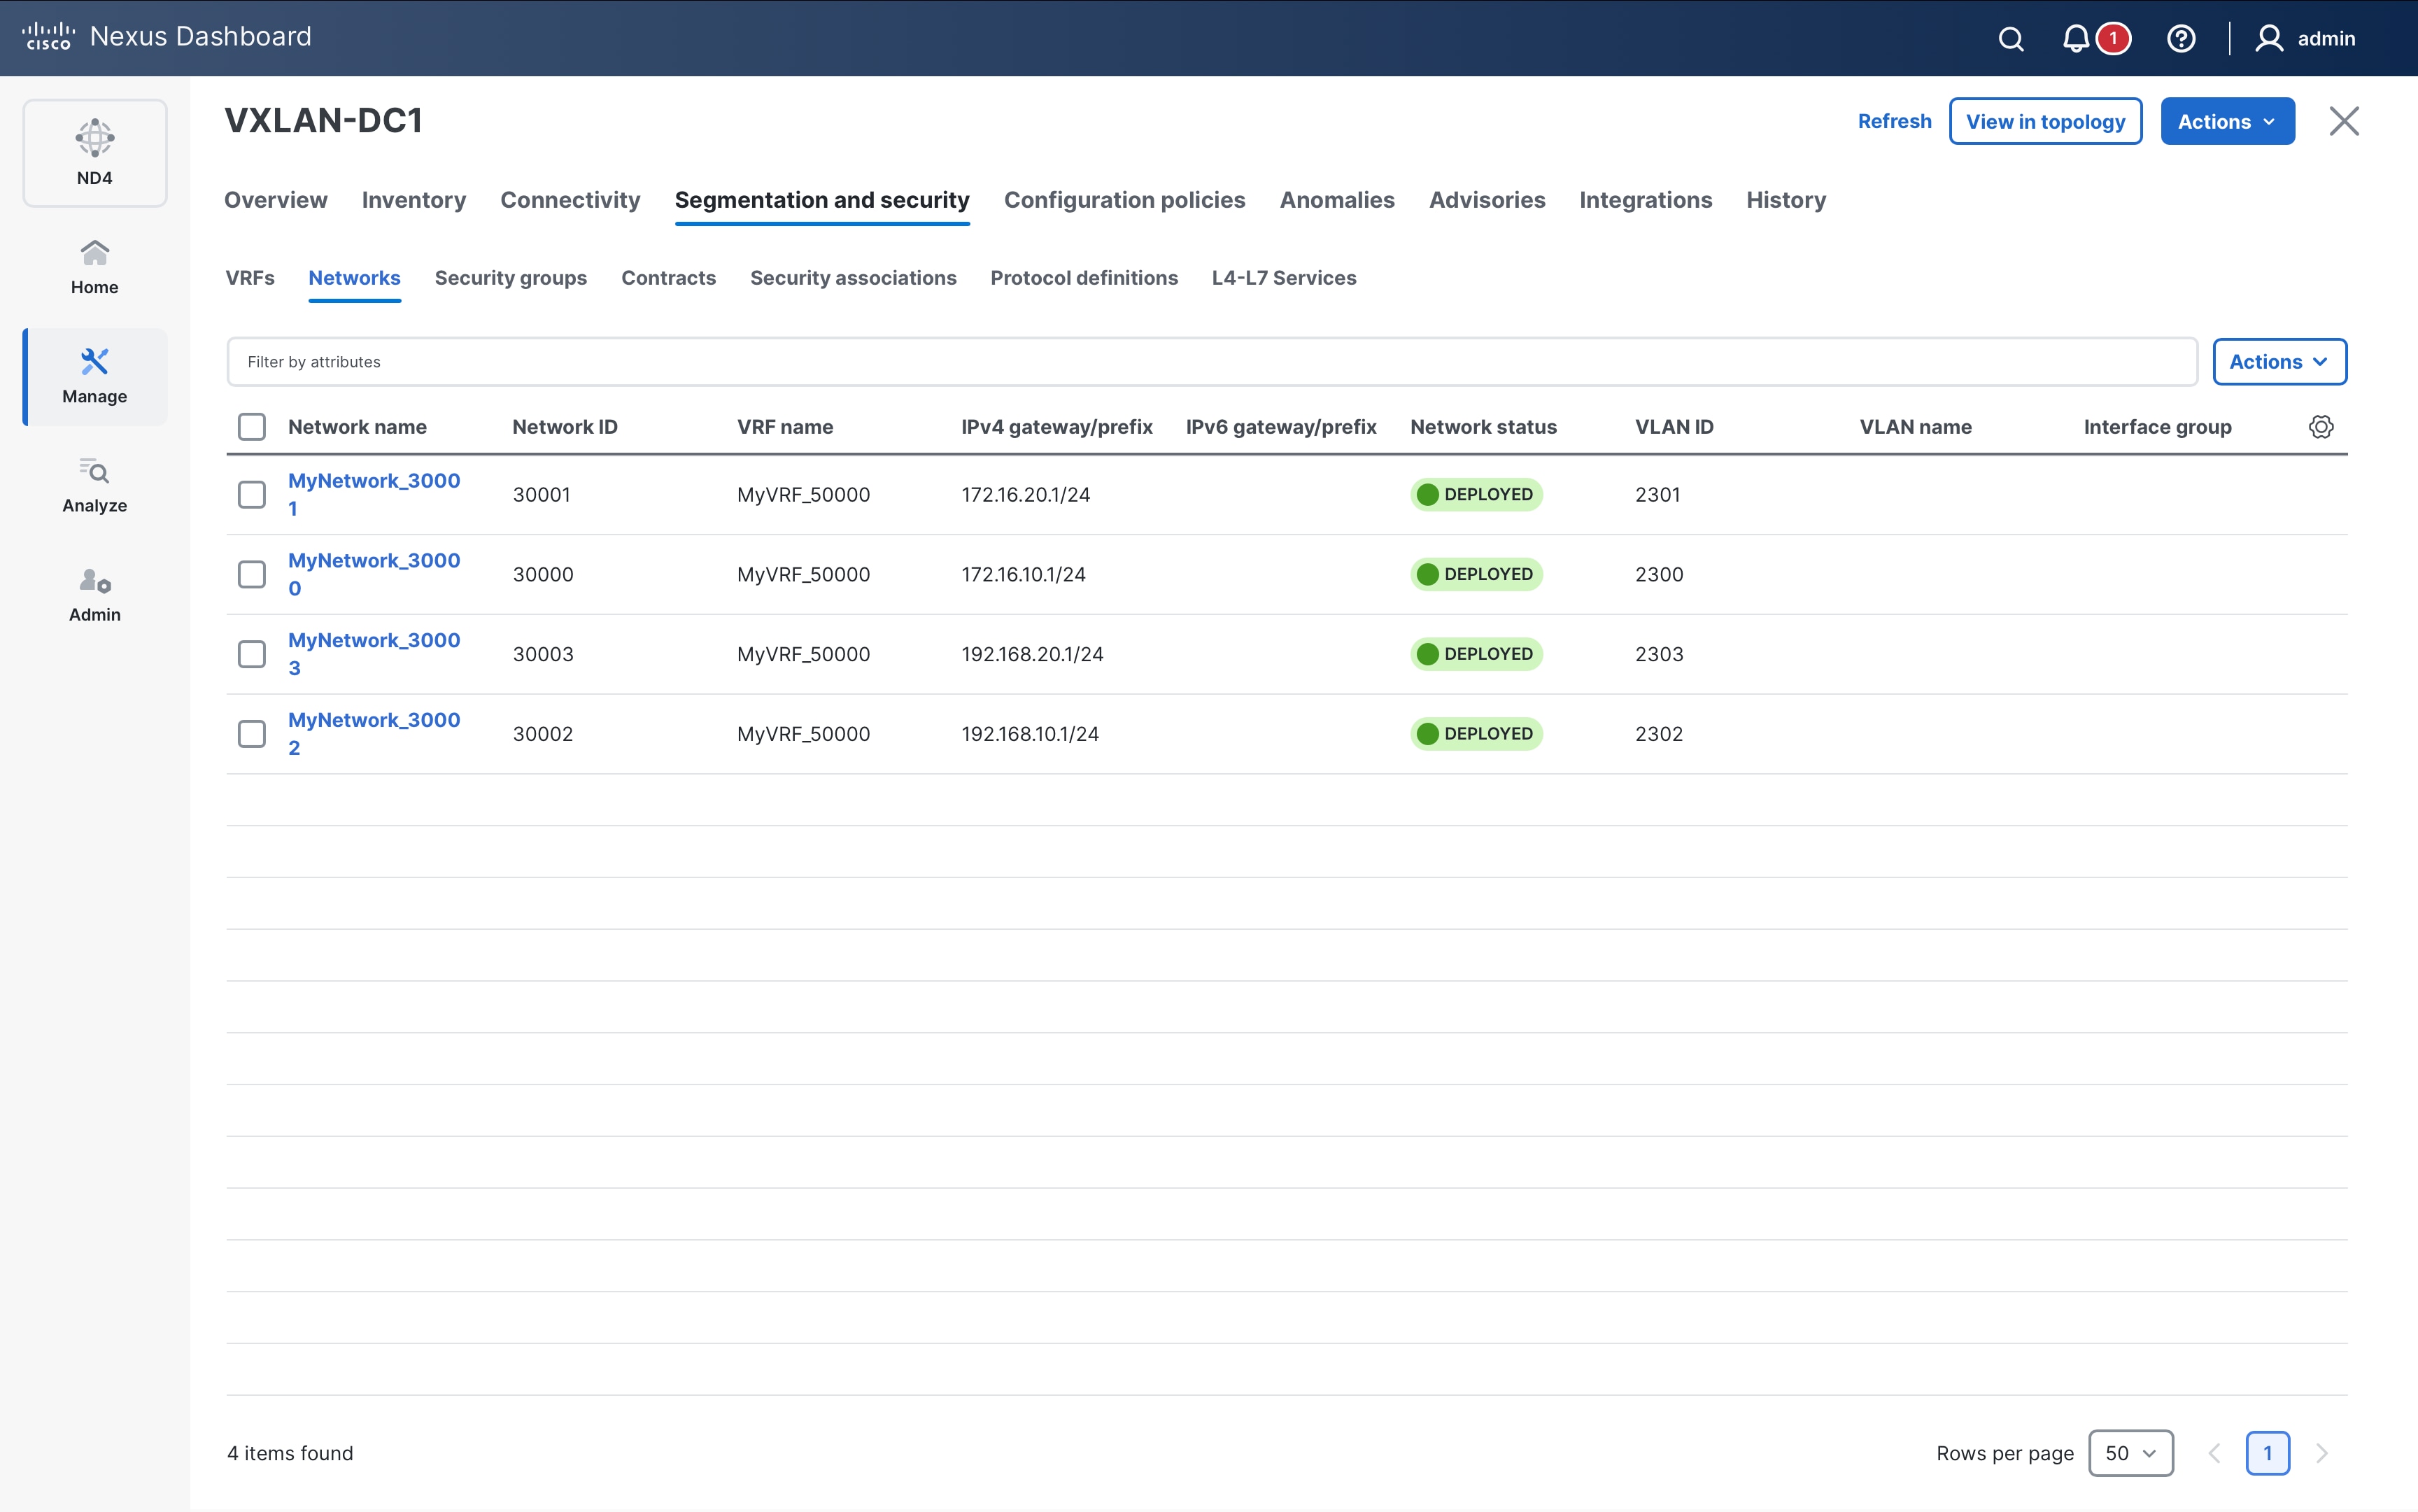Click View in topology button
Viewport: 2418px width, 1512px height.
coord(2045,121)
